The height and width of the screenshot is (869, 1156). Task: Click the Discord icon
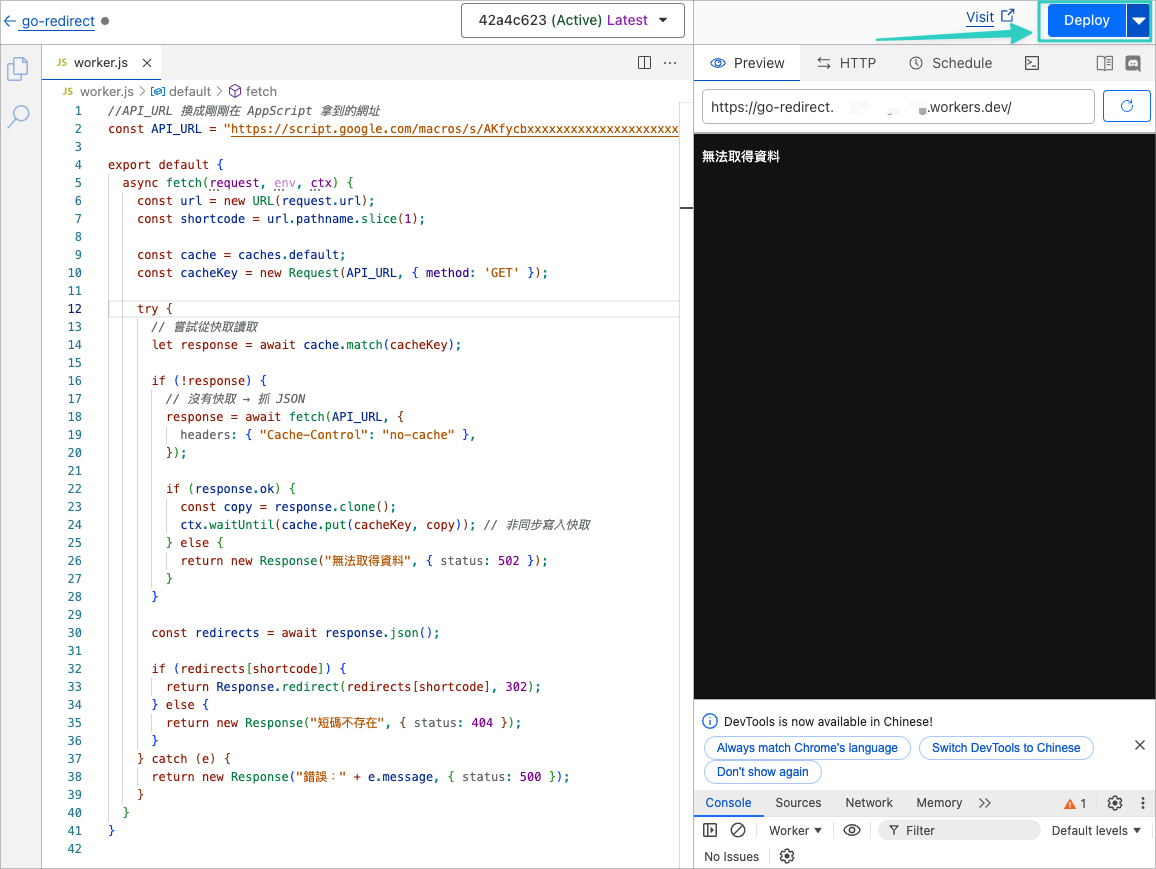pos(1133,63)
